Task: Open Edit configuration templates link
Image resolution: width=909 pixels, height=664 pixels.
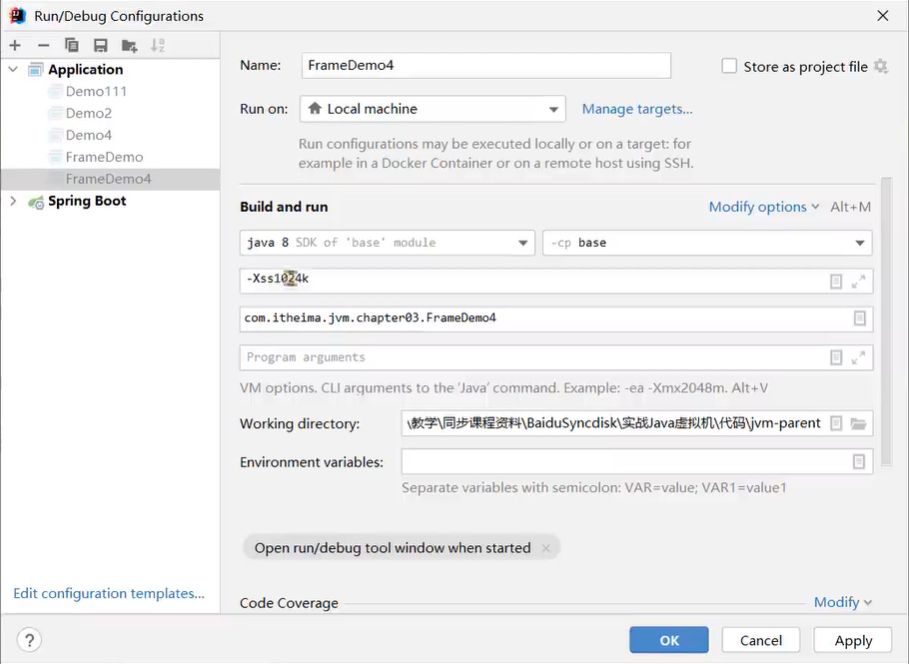Action: [x=108, y=594]
